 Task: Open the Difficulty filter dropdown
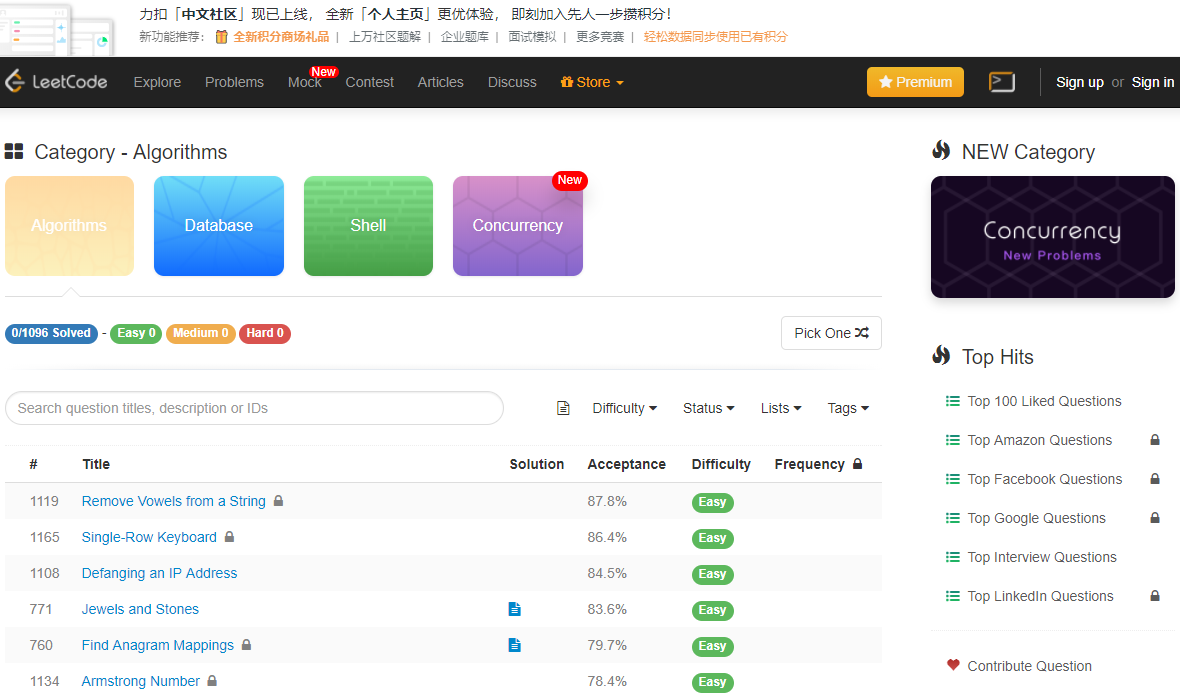pyautogui.click(x=623, y=407)
